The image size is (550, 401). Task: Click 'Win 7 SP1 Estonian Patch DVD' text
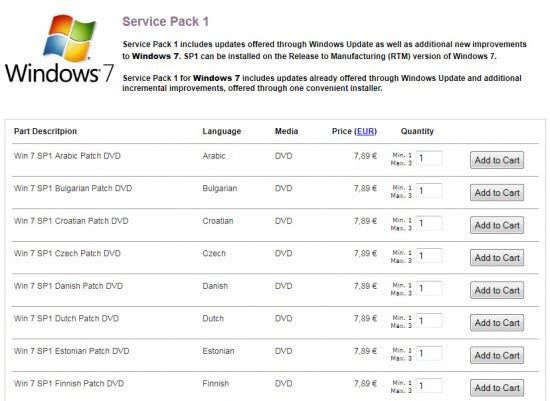pos(72,351)
